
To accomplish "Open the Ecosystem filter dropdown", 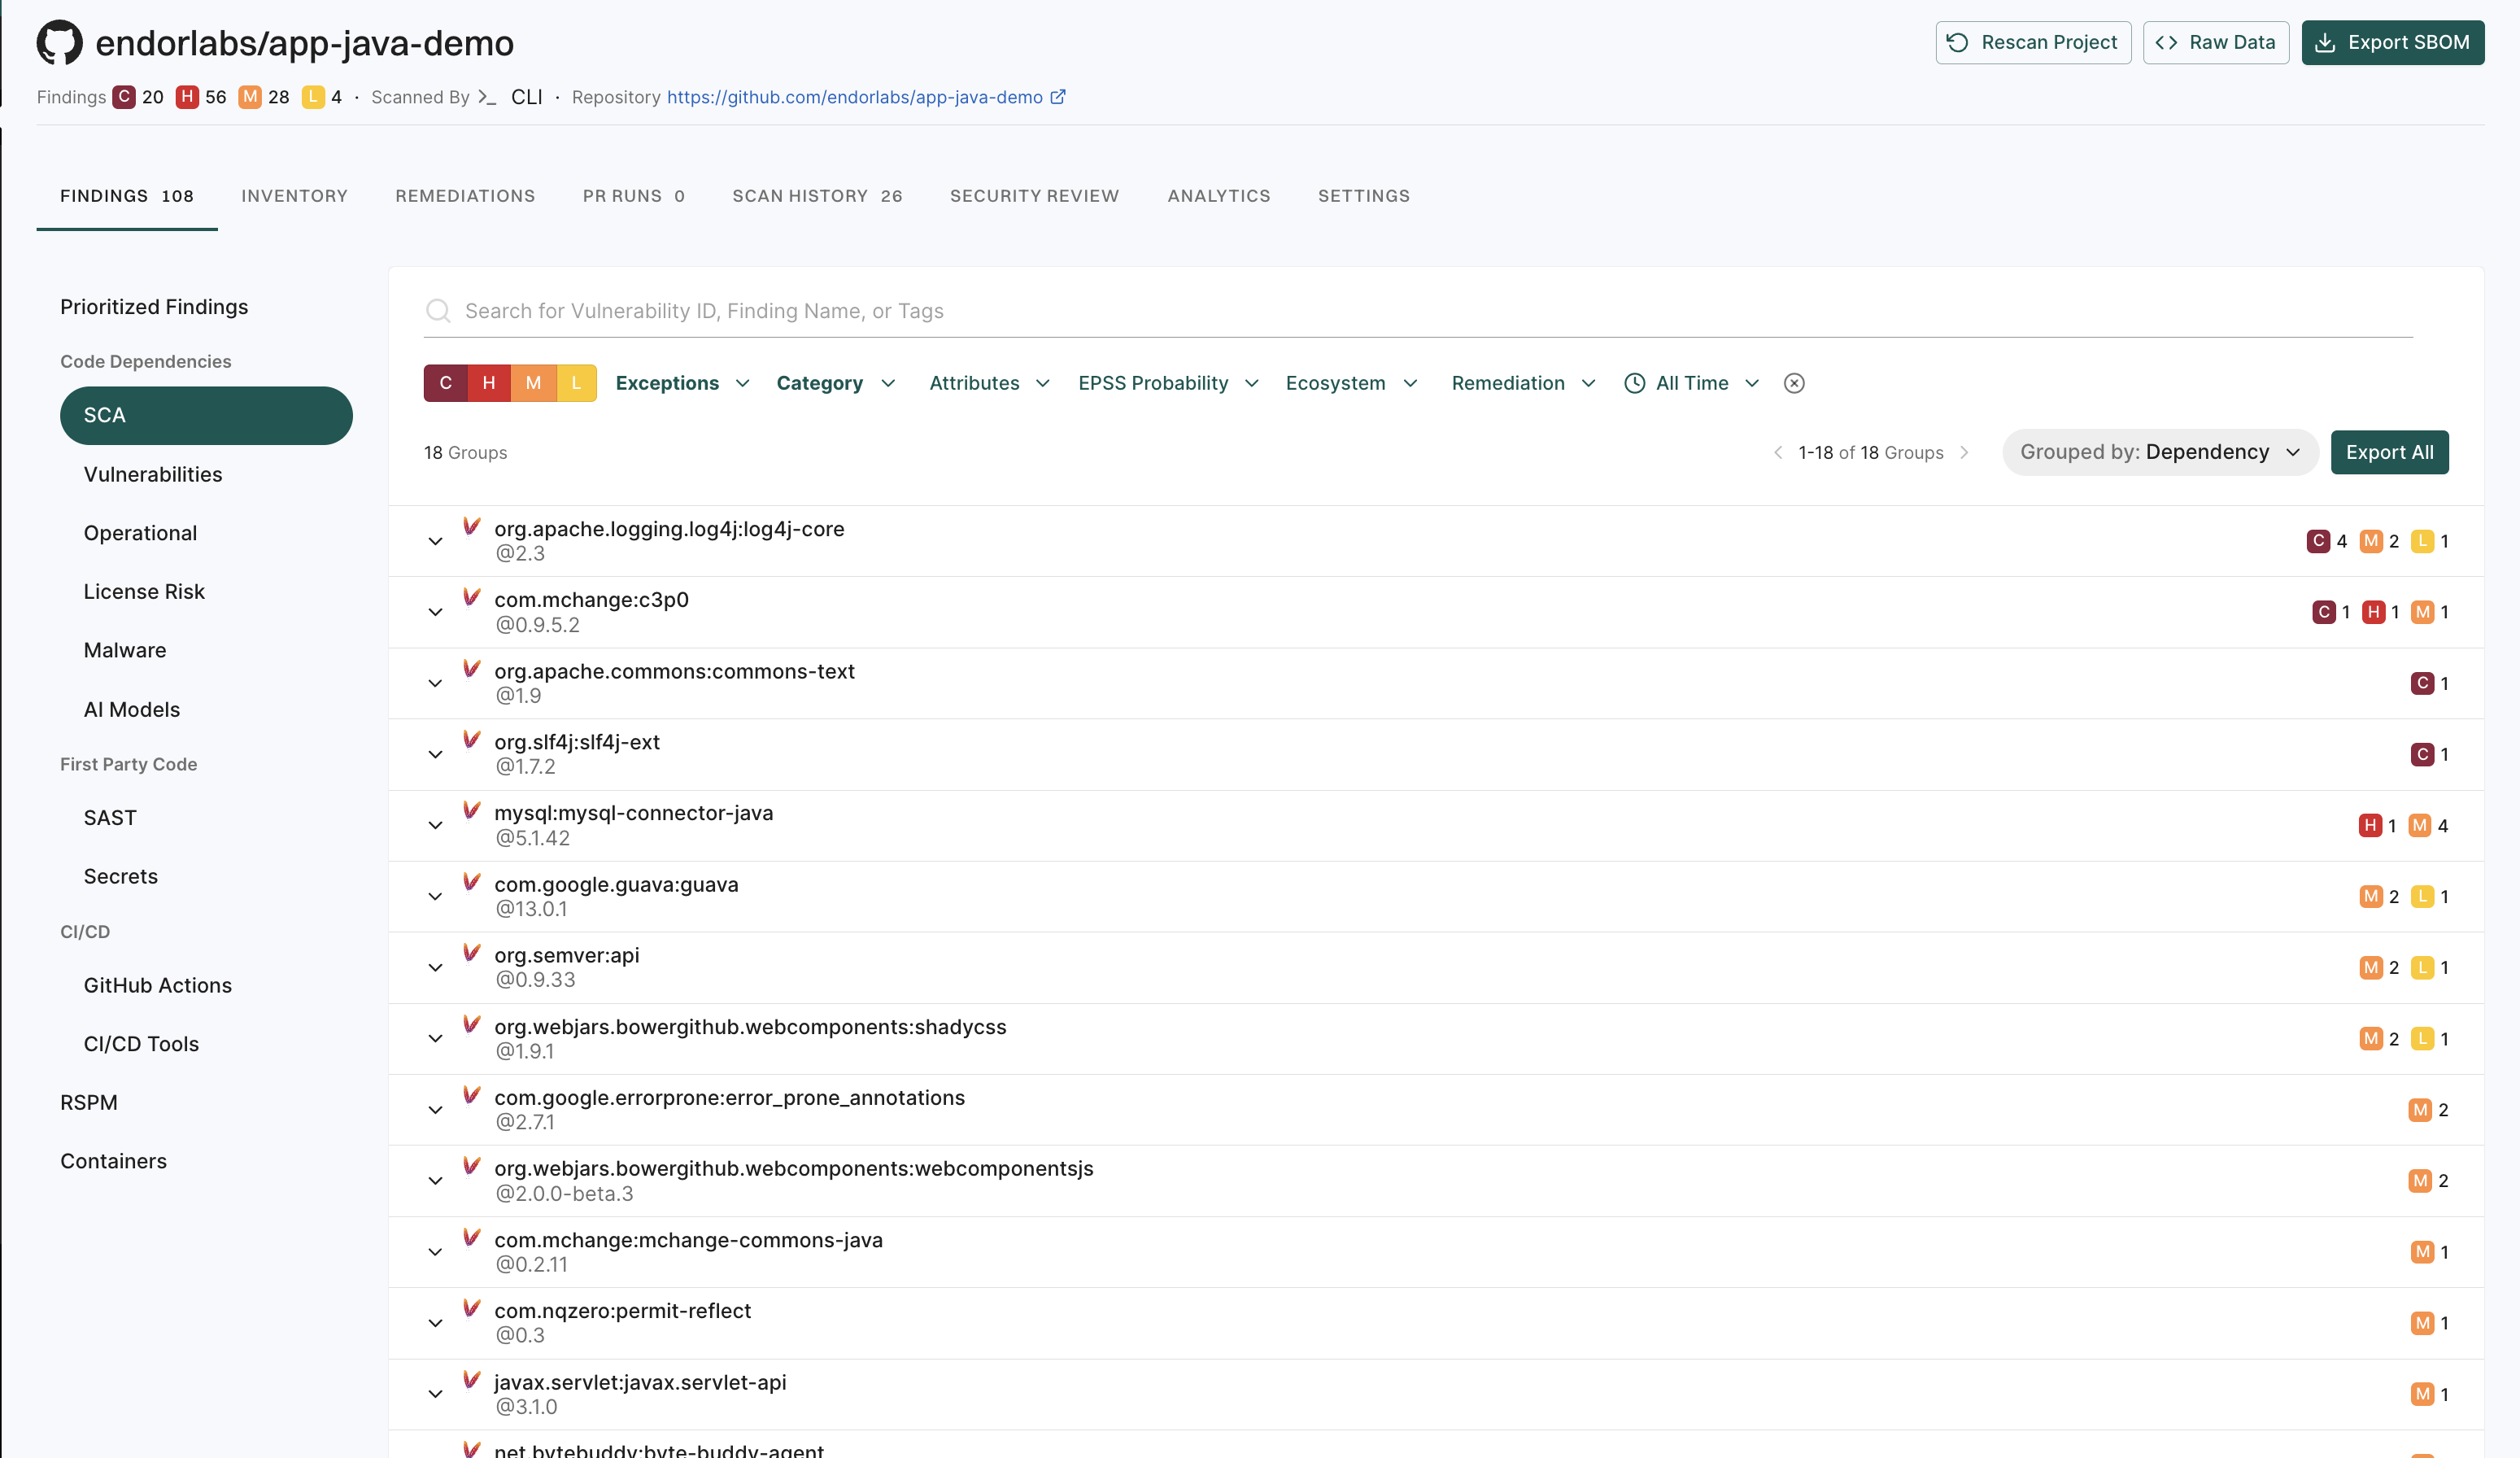I will [x=1352, y=383].
